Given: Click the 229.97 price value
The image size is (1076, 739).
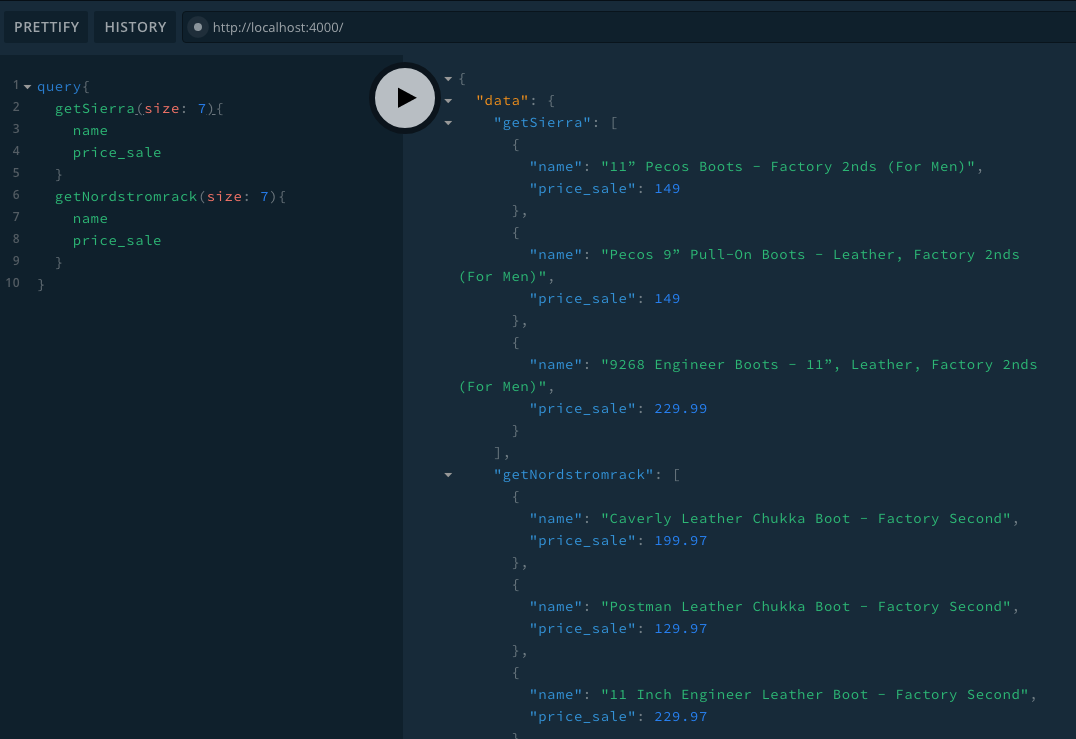Looking at the screenshot, I should coord(681,716).
